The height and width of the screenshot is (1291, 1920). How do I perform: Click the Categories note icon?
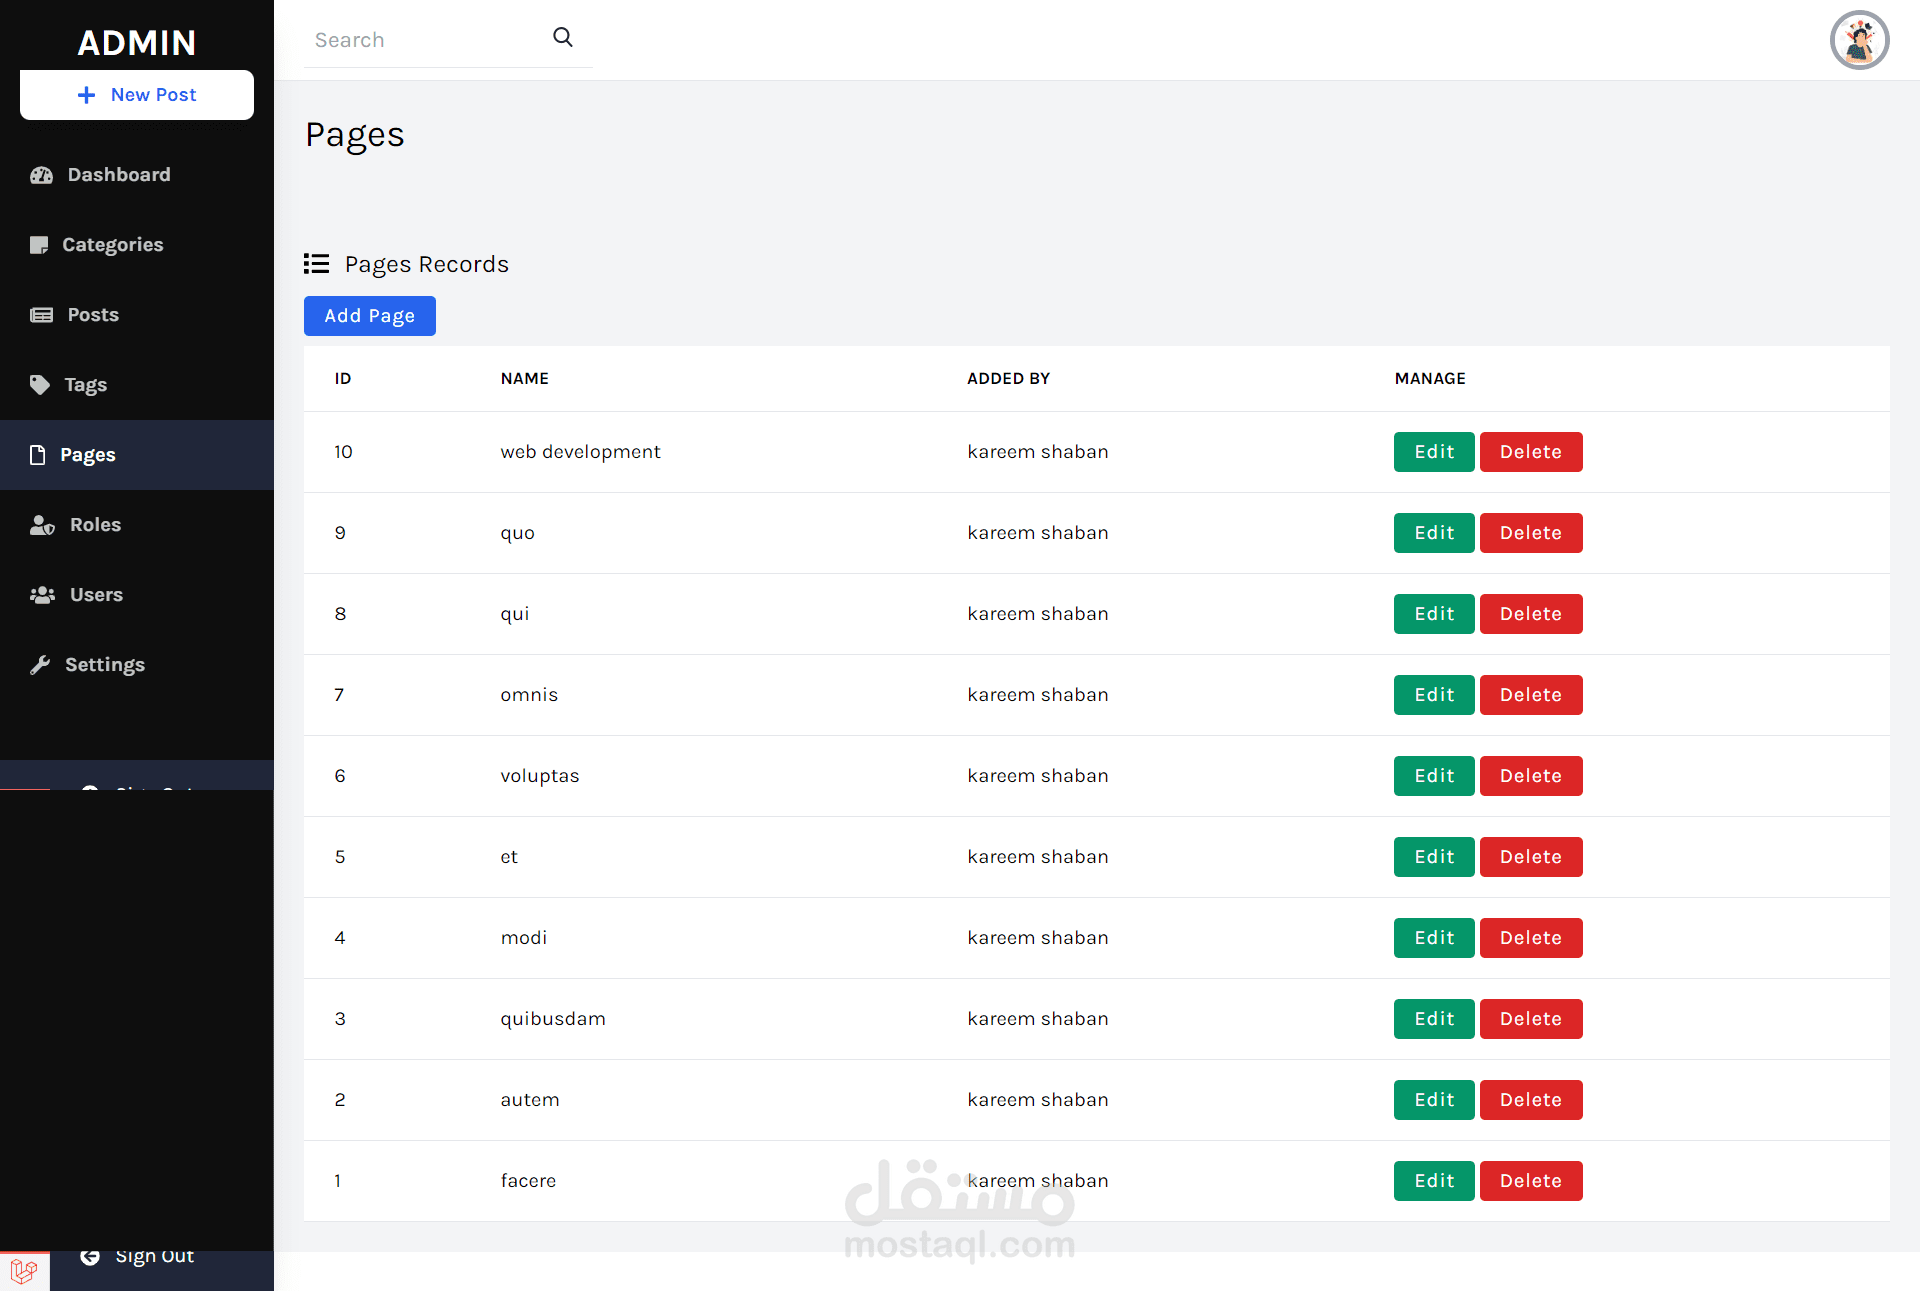point(39,245)
